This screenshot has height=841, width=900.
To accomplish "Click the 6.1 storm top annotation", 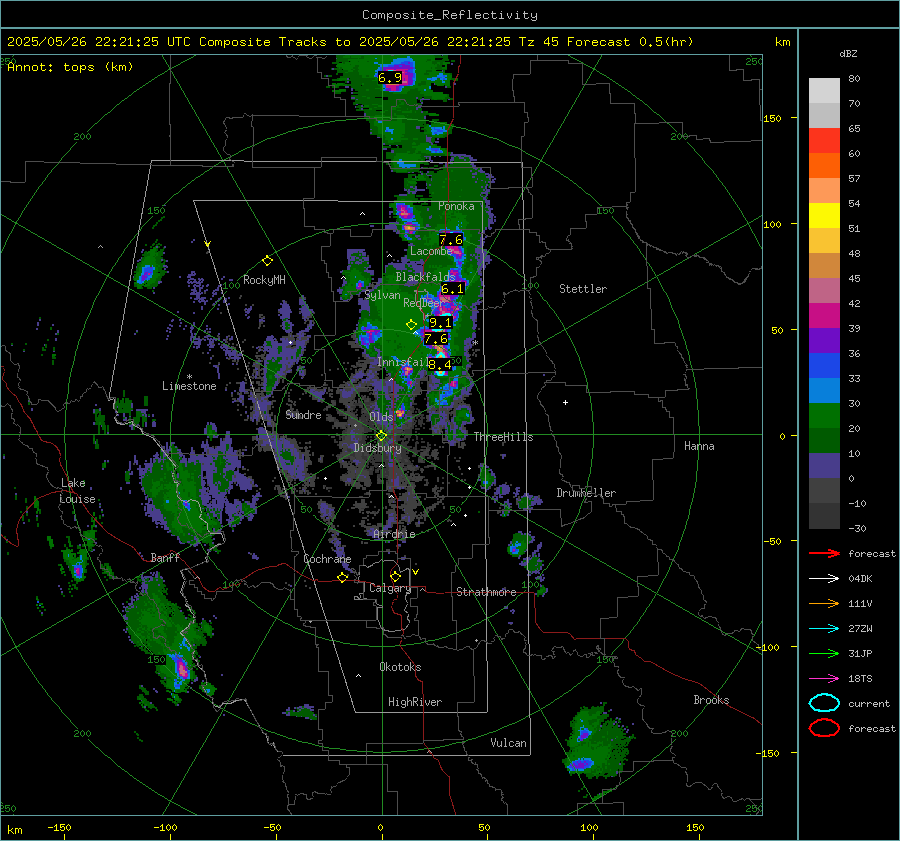I will (x=452, y=289).
